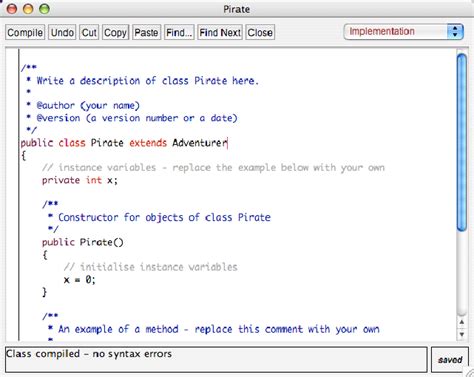Click the window resize grip corner

[x=469, y=373]
